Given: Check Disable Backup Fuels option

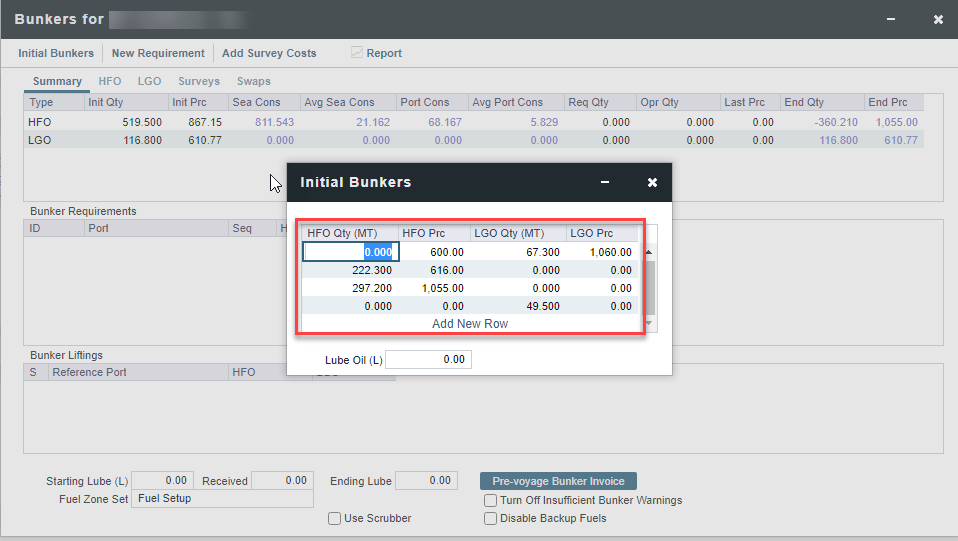Looking at the screenshot, I should (x=490, y=518).
